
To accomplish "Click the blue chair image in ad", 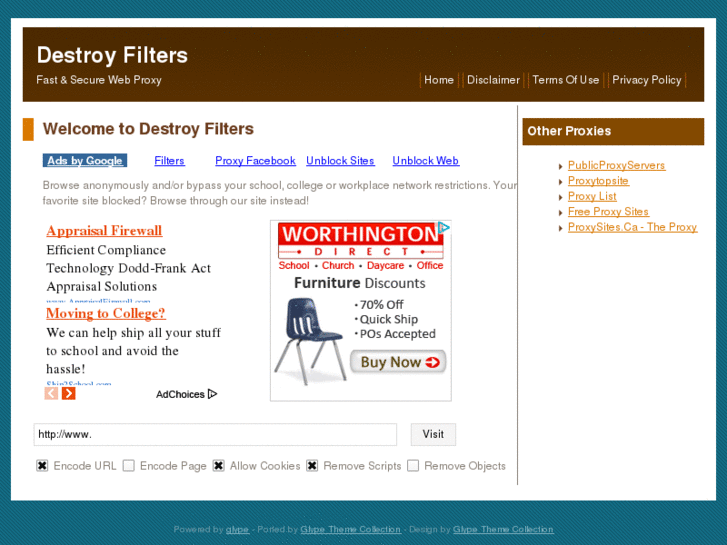I will 310,341.
